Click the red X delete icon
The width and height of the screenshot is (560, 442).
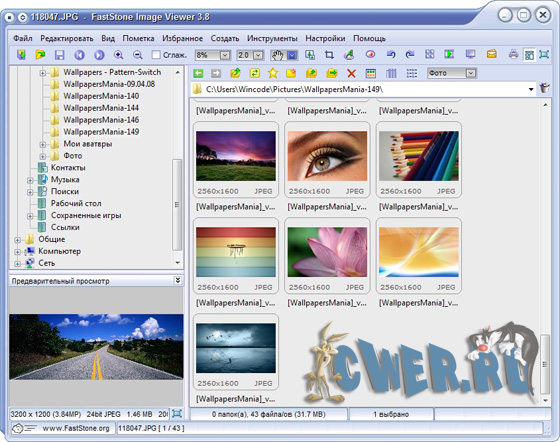click(351, 73)
